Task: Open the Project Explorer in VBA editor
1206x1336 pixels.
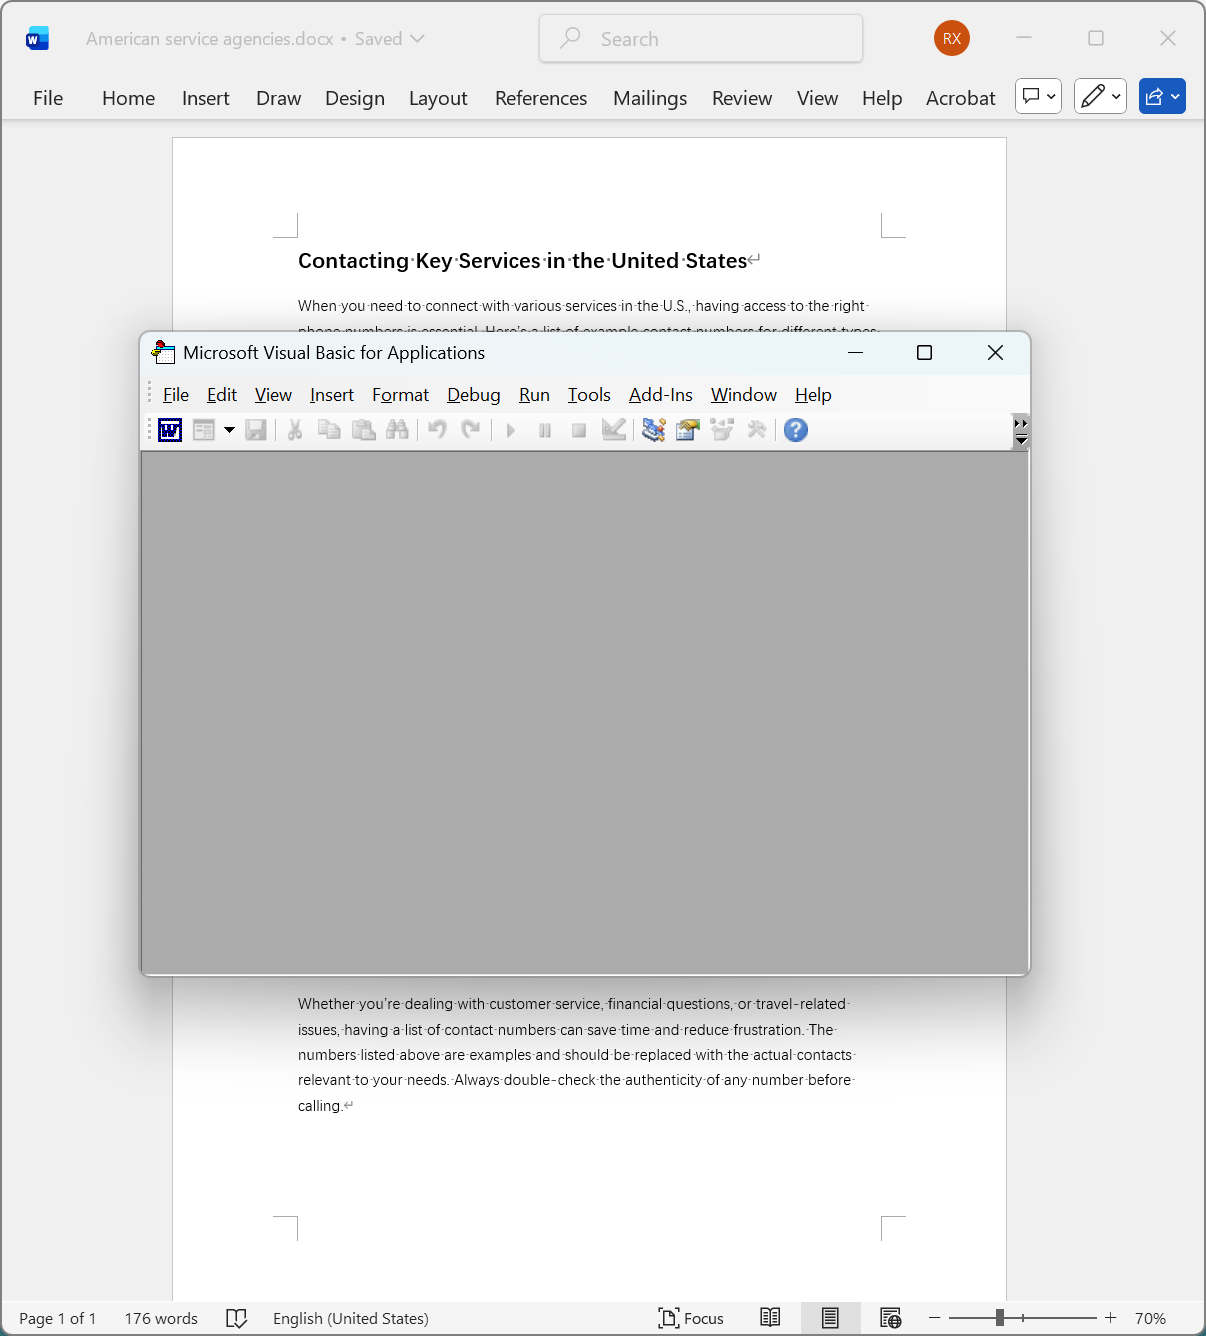Action: (x=652, y=430)
